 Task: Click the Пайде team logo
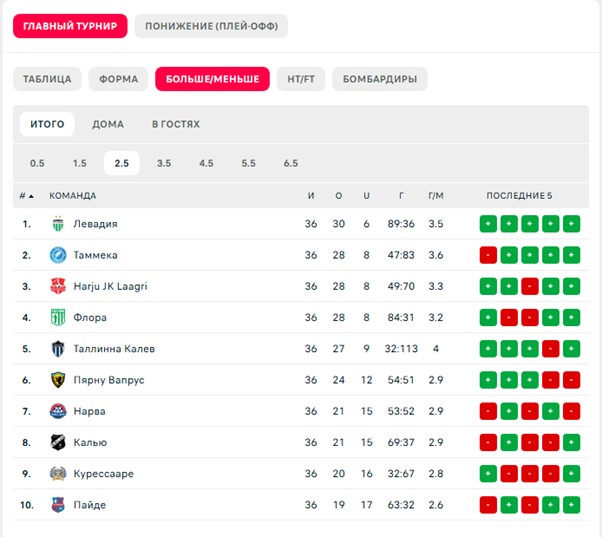pyautogui.click(x=58, y=505)
